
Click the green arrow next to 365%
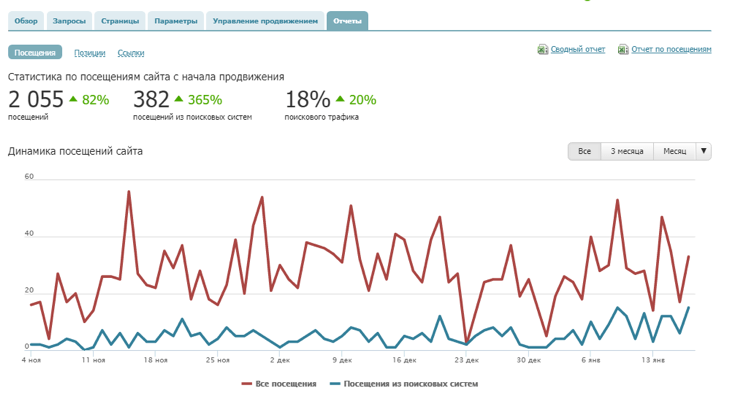tap(179, 98)
